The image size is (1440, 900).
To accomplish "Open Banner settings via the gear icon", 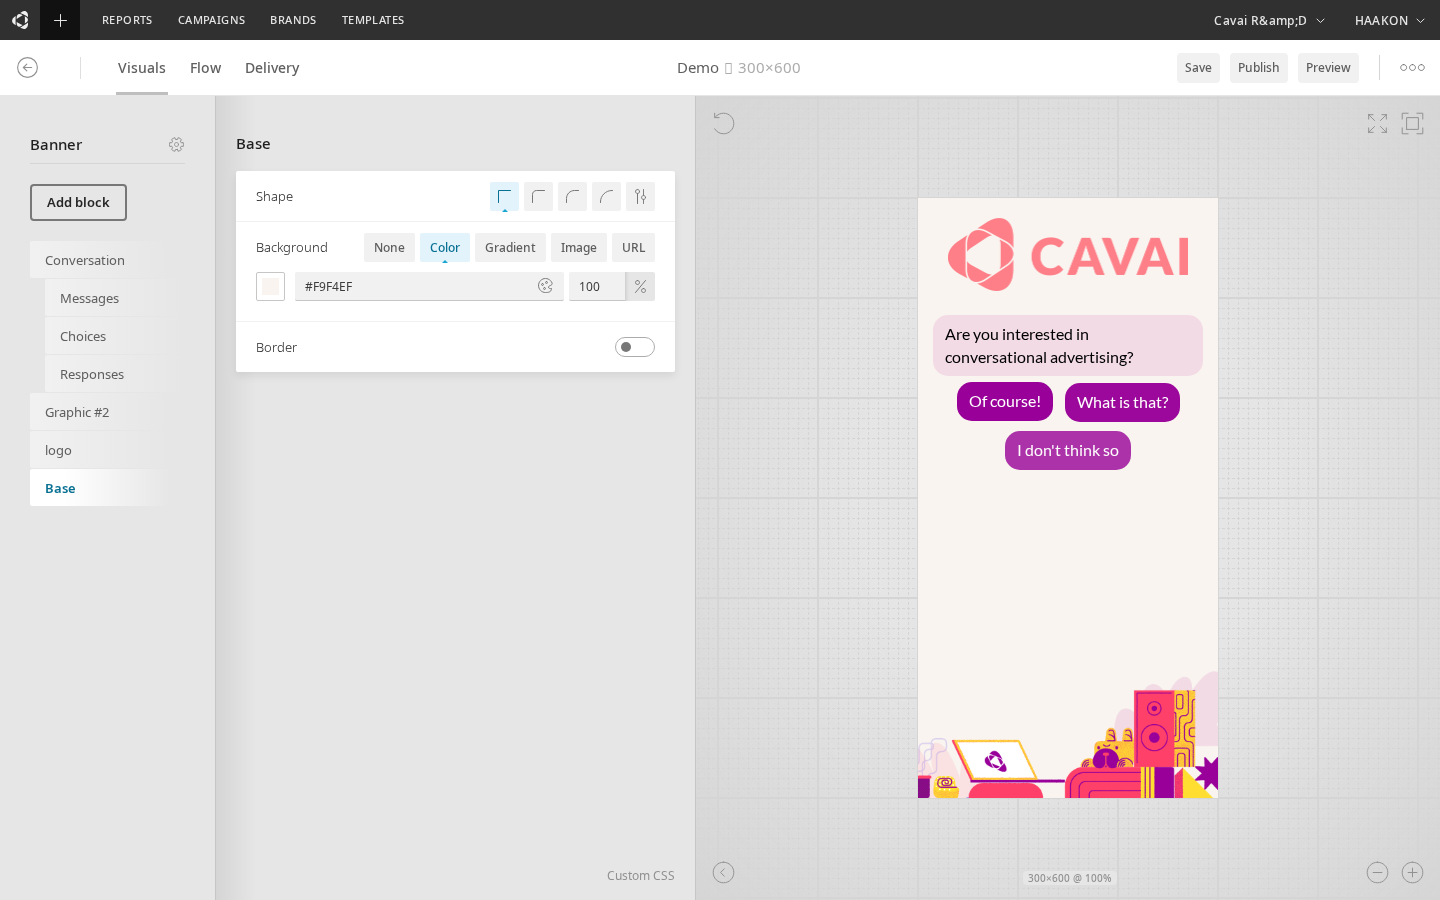I will [176, 144].
